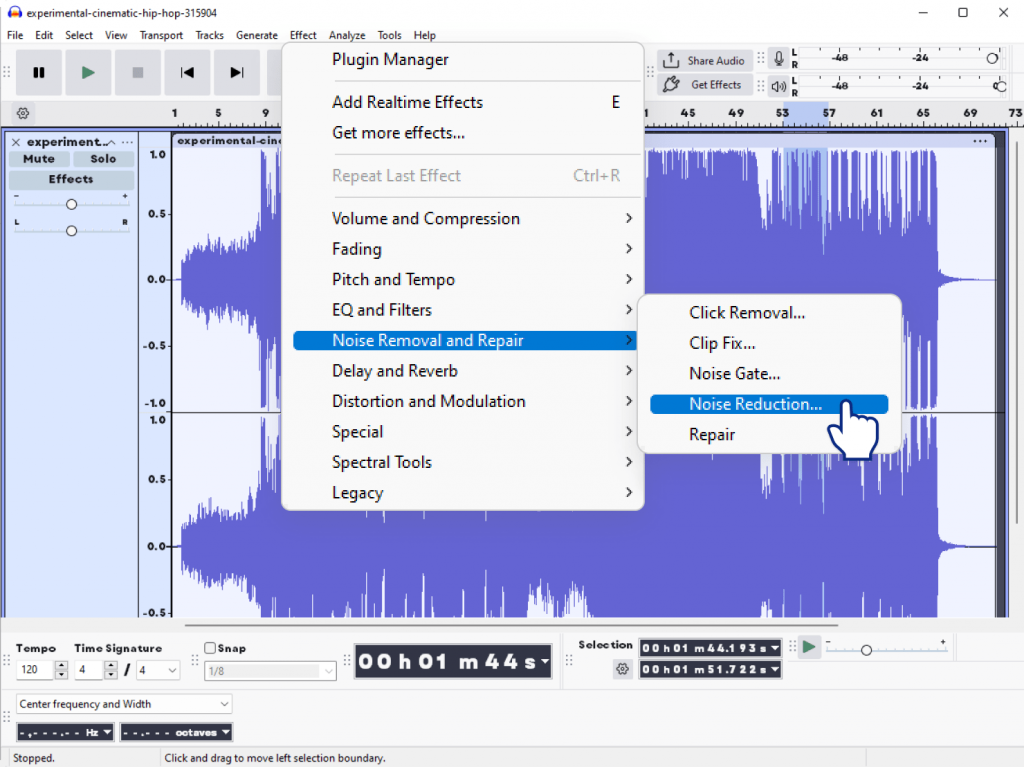Skip to start of the track
Screen dimensions: 1024x767
click(x=187, y=72)
